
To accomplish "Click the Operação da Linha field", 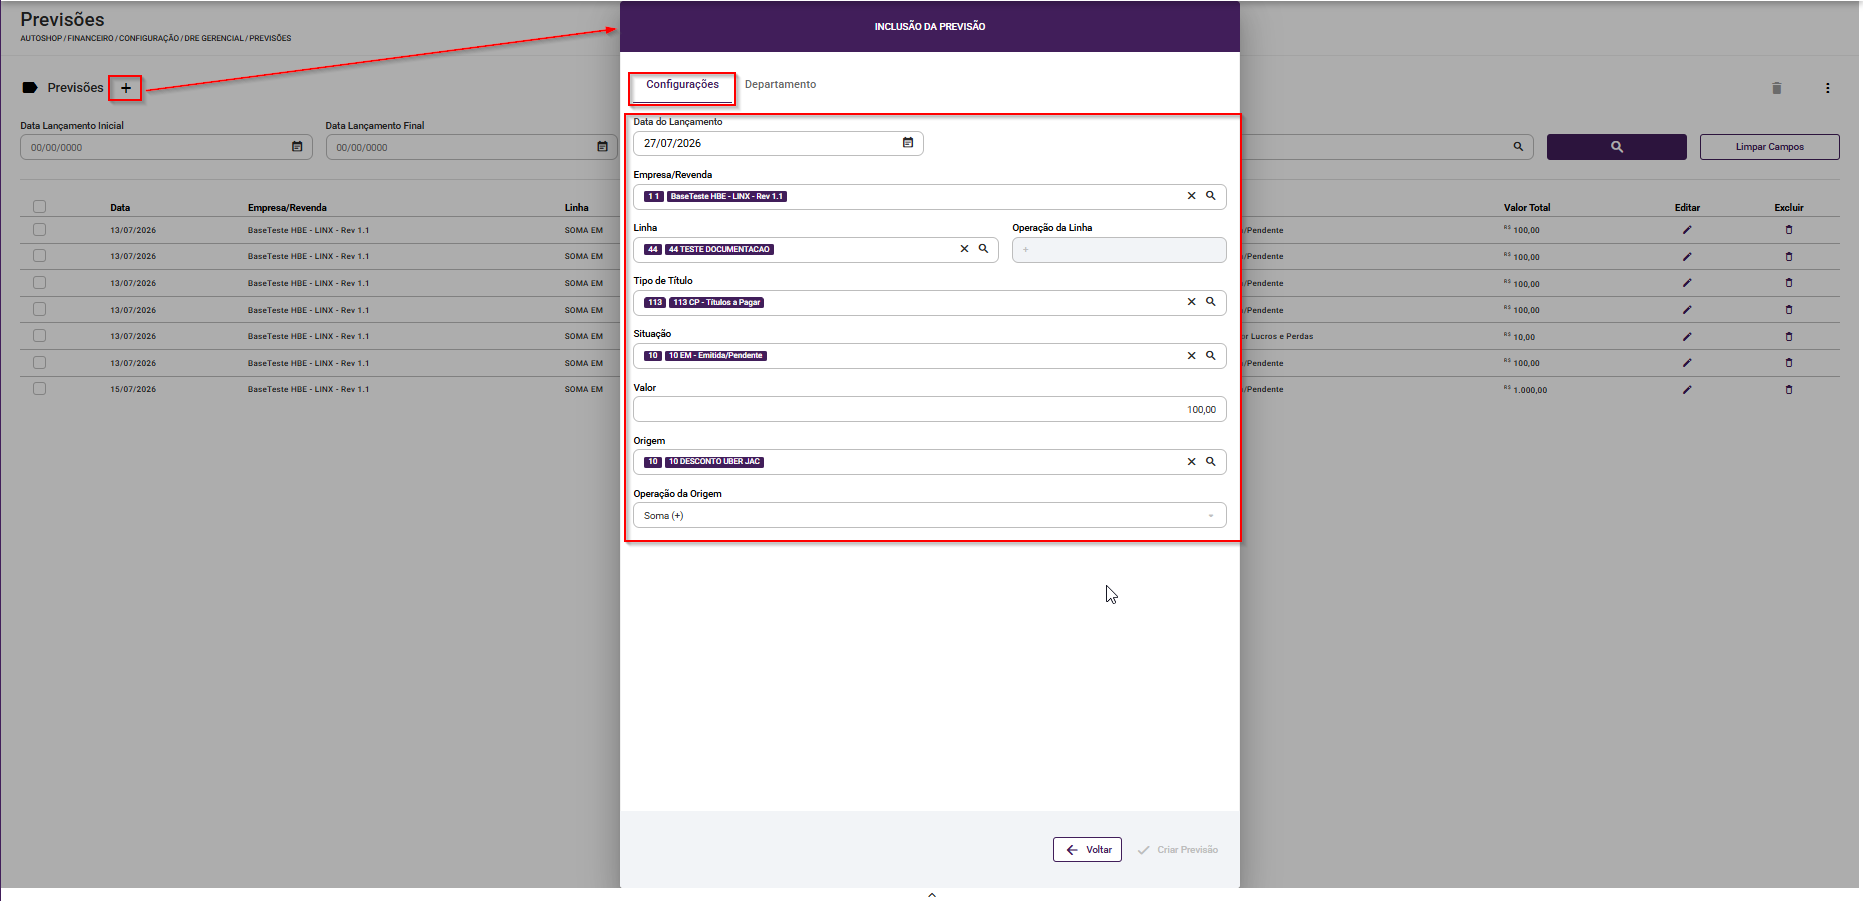I will pos(1119,250).
